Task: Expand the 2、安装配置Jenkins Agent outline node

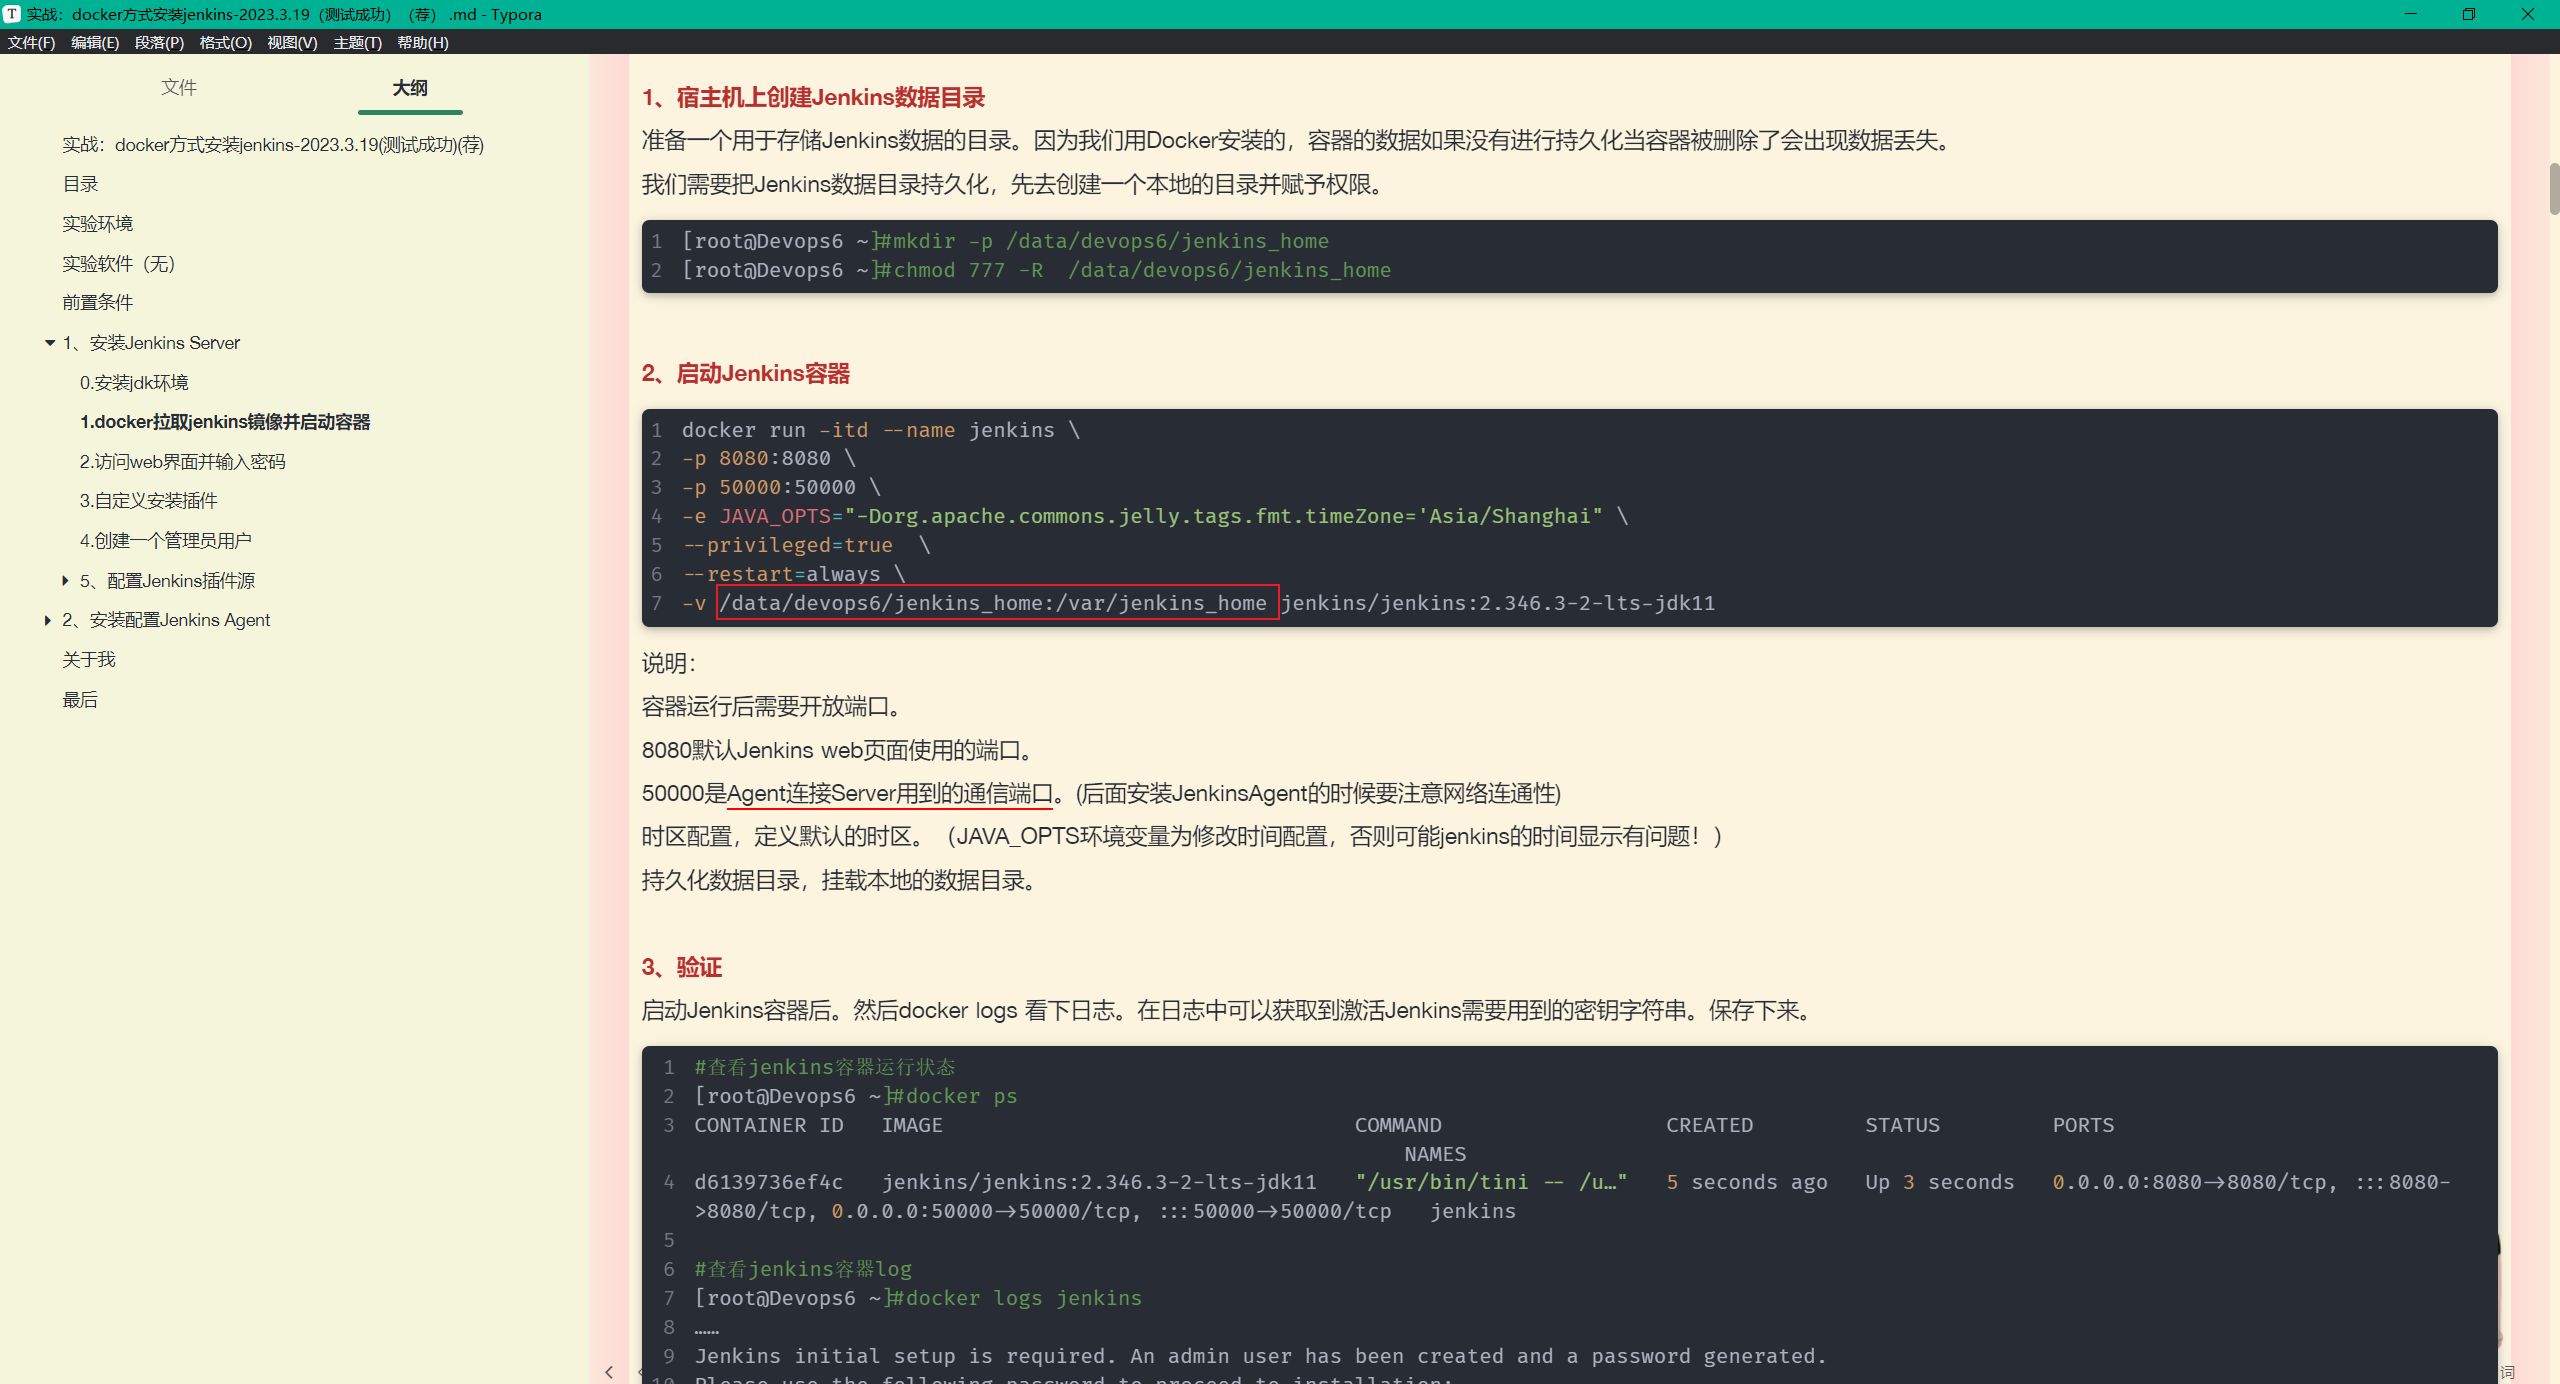Action: point(47,620)
